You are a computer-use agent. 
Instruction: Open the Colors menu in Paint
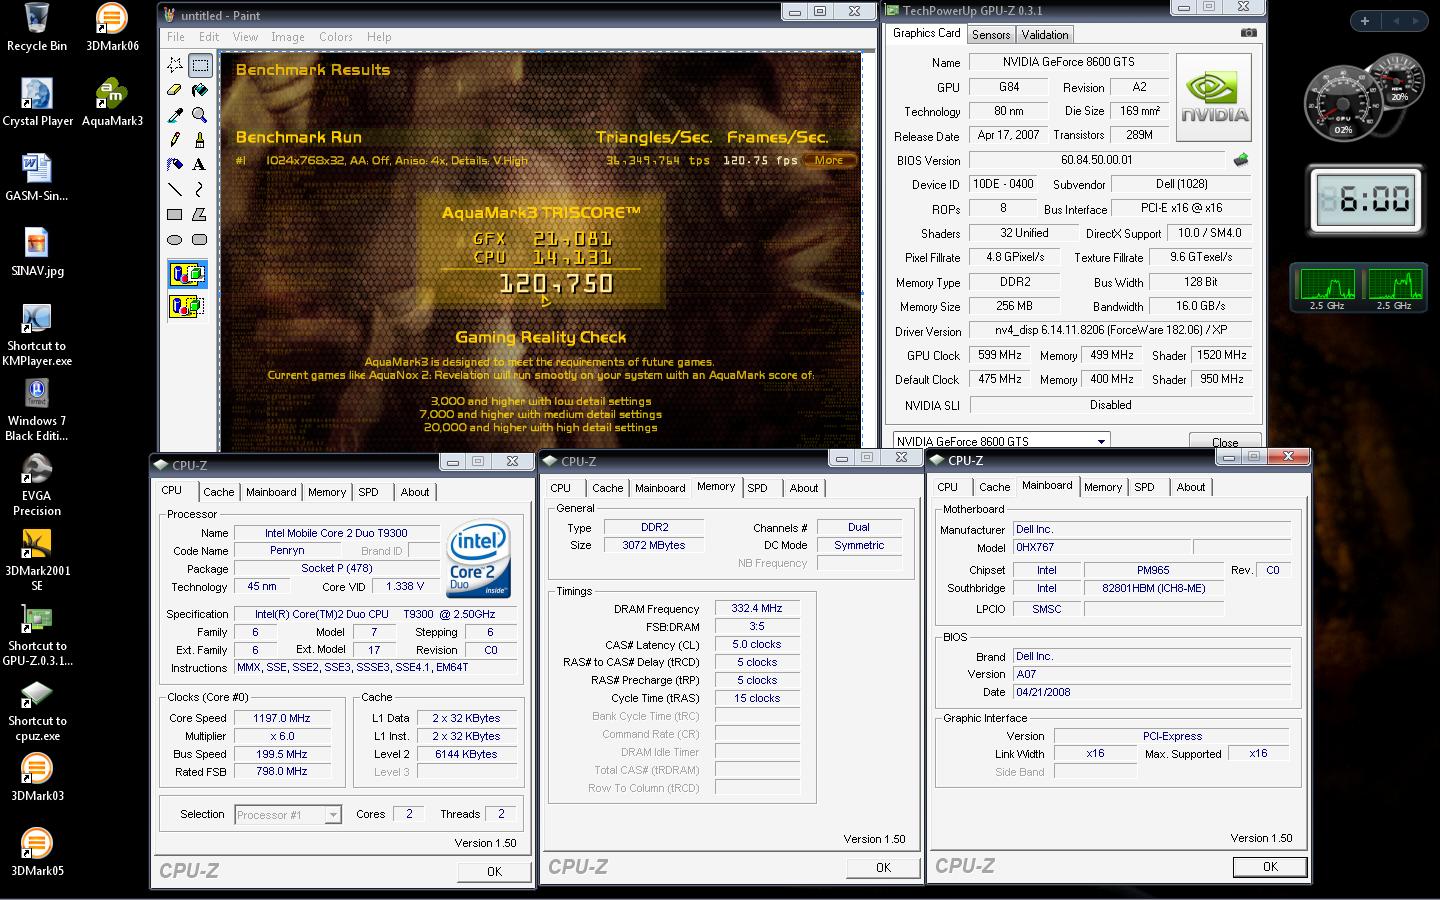pos(336,37)
